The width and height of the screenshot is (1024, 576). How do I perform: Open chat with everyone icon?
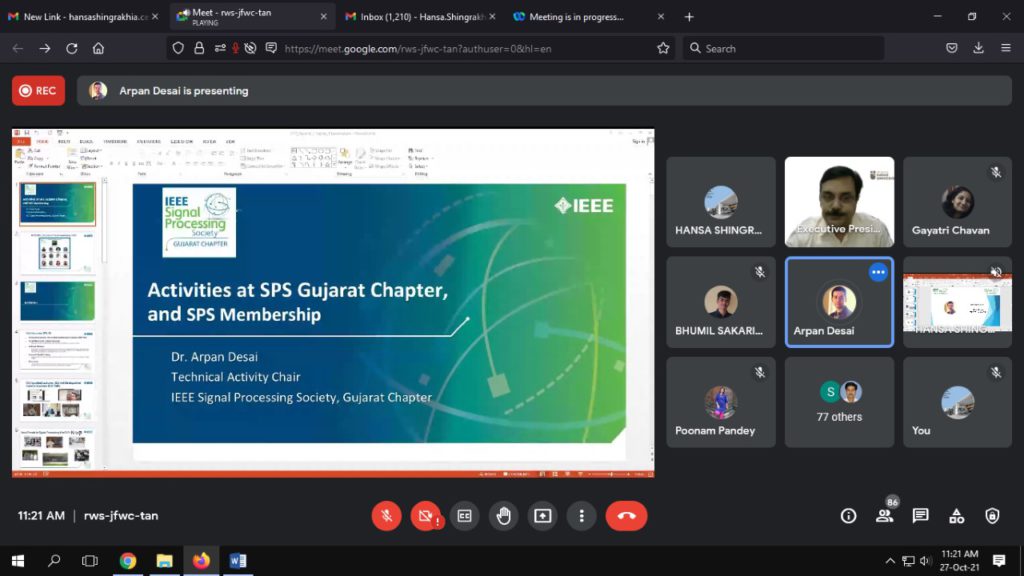(921, 516)
